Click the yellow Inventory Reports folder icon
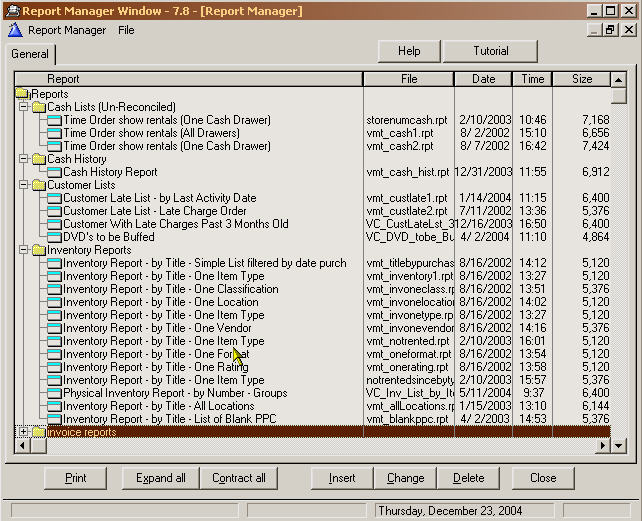Image resolution: width=642 pixels, height=521 pixels. [38, 250]
